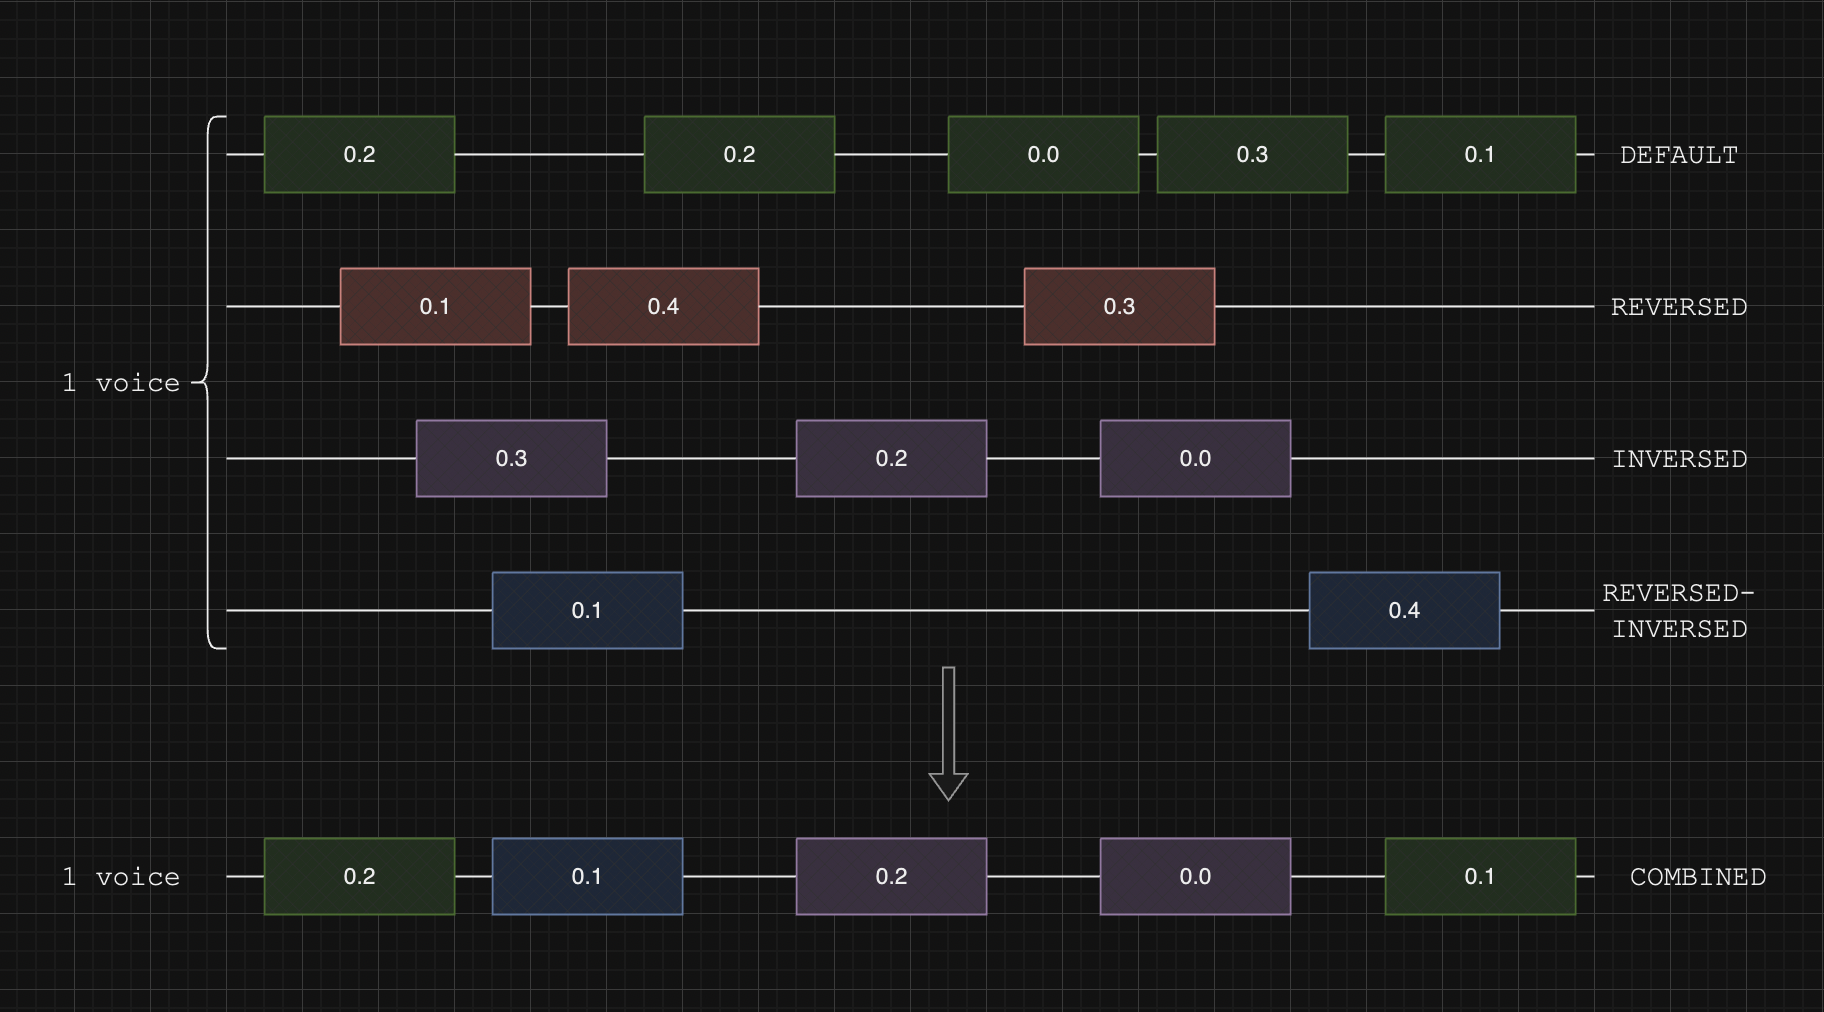The image size is (1824, 1012).
Task: Click green 0.2 box in COMBINED row
Action: point(359,876)
